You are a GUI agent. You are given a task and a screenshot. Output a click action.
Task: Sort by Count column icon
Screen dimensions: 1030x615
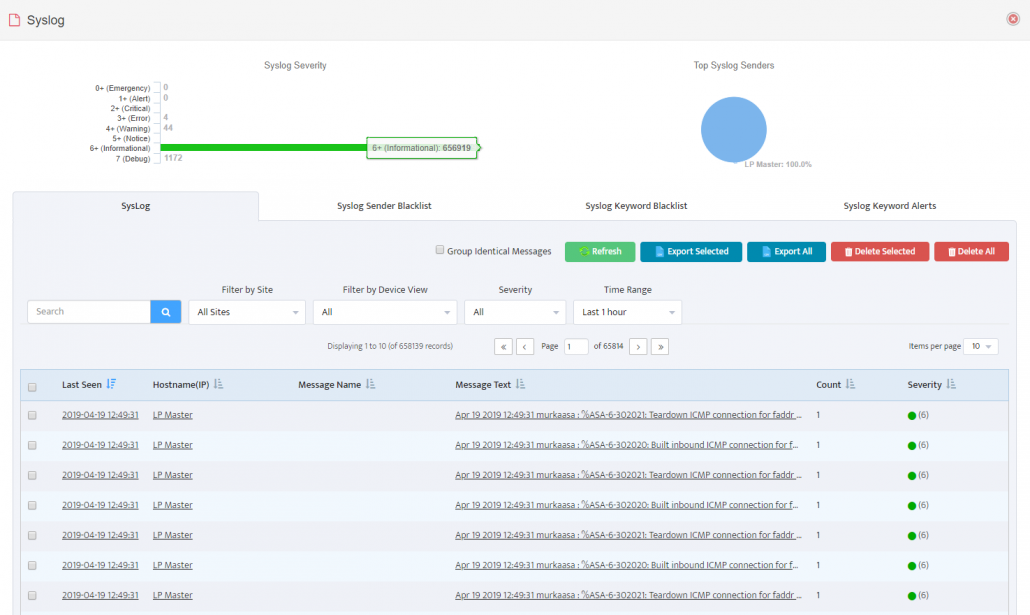851,384
